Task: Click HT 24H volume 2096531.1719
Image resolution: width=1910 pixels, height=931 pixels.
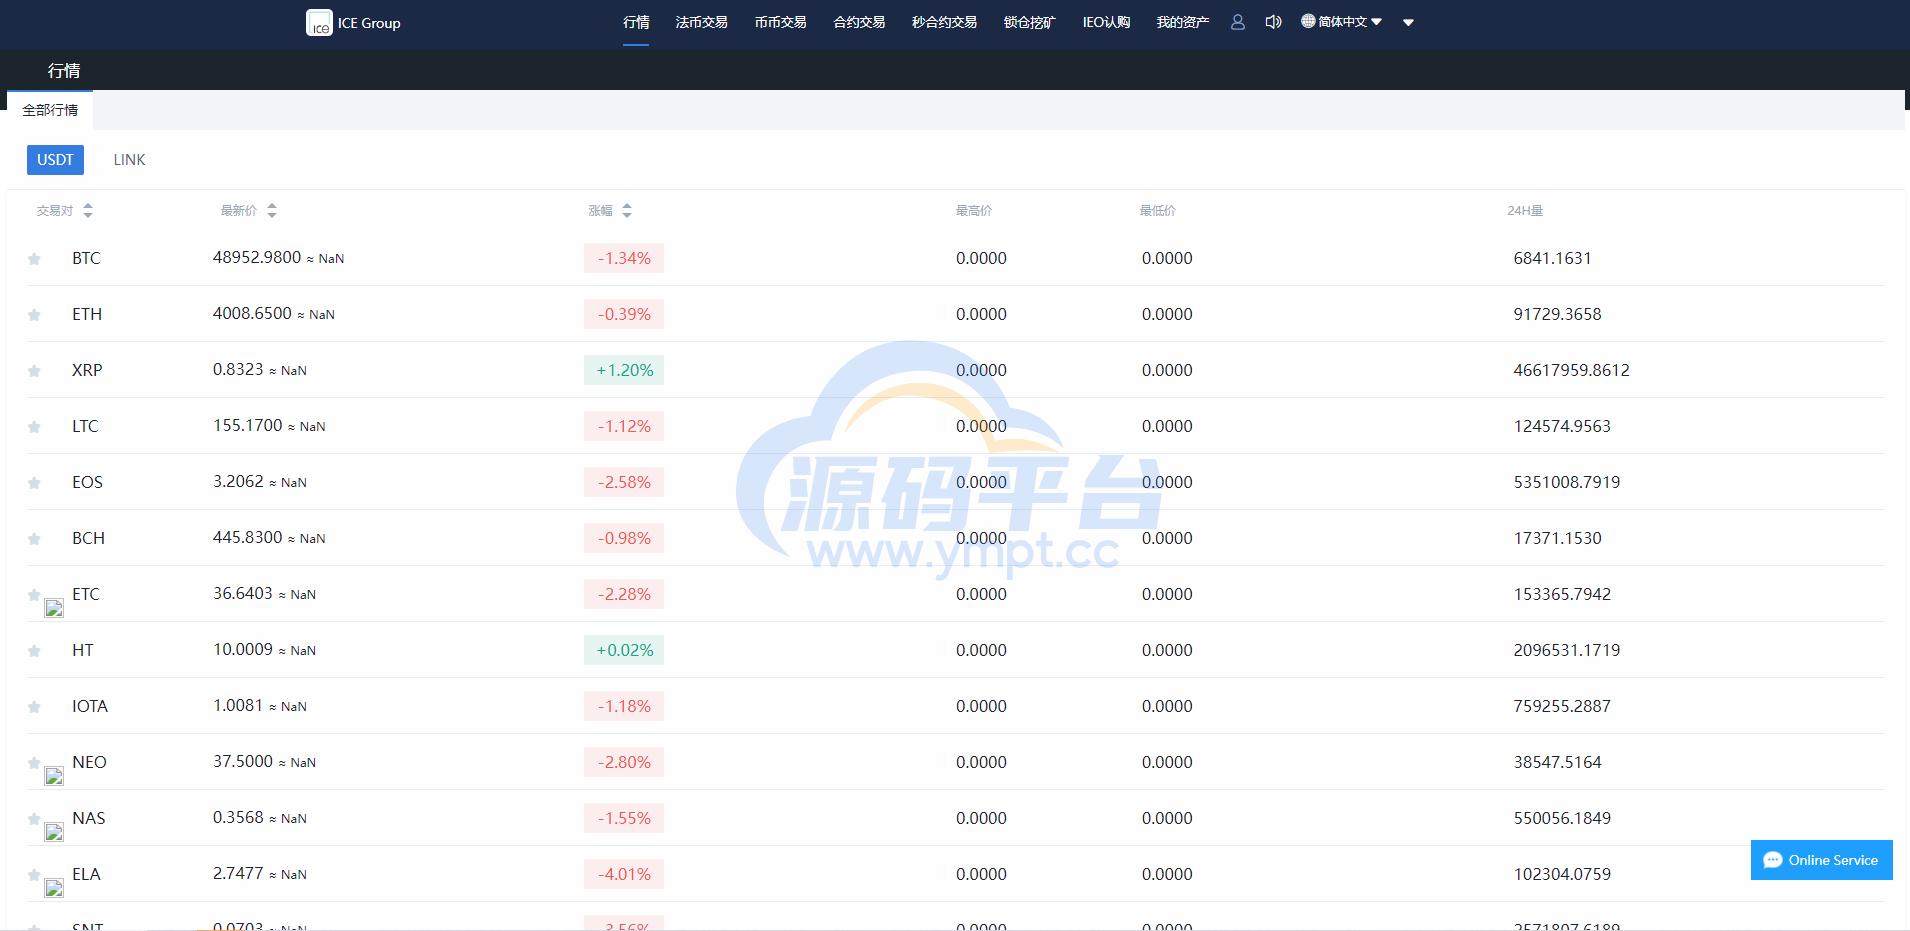Action: (1566, 650)
